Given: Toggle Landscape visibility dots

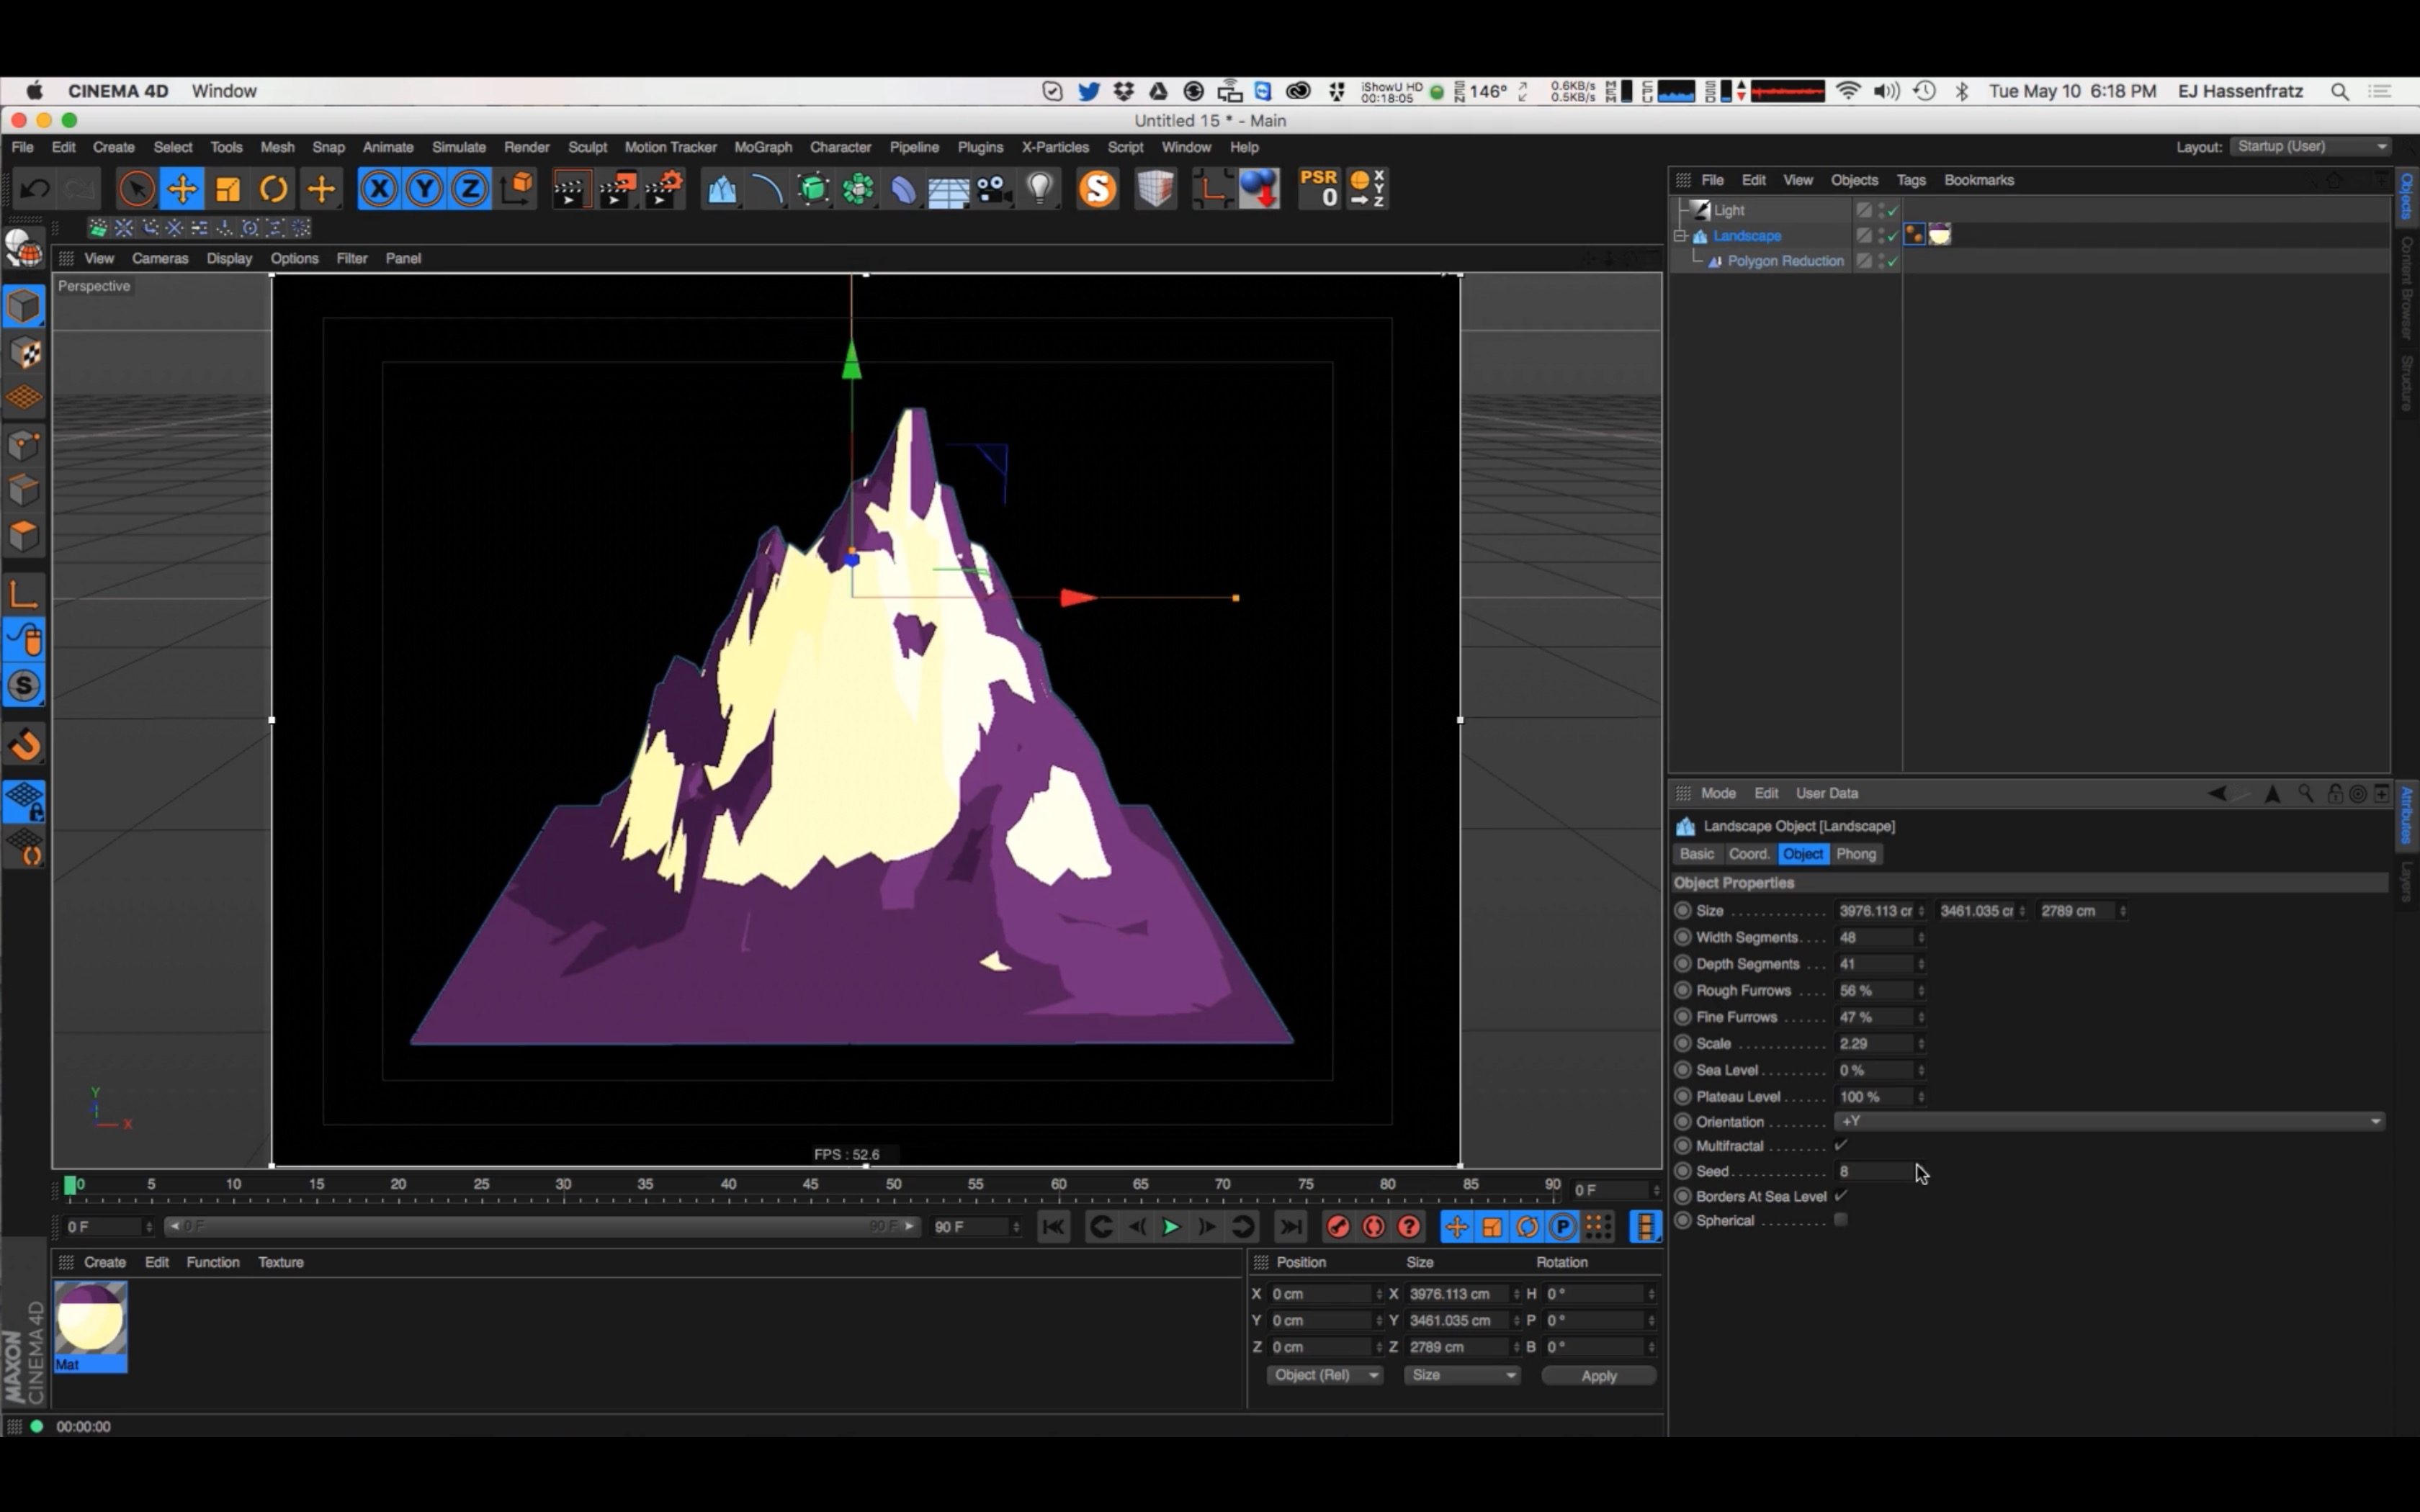Looking at the screenshot, I should [x=1881, y=236].
